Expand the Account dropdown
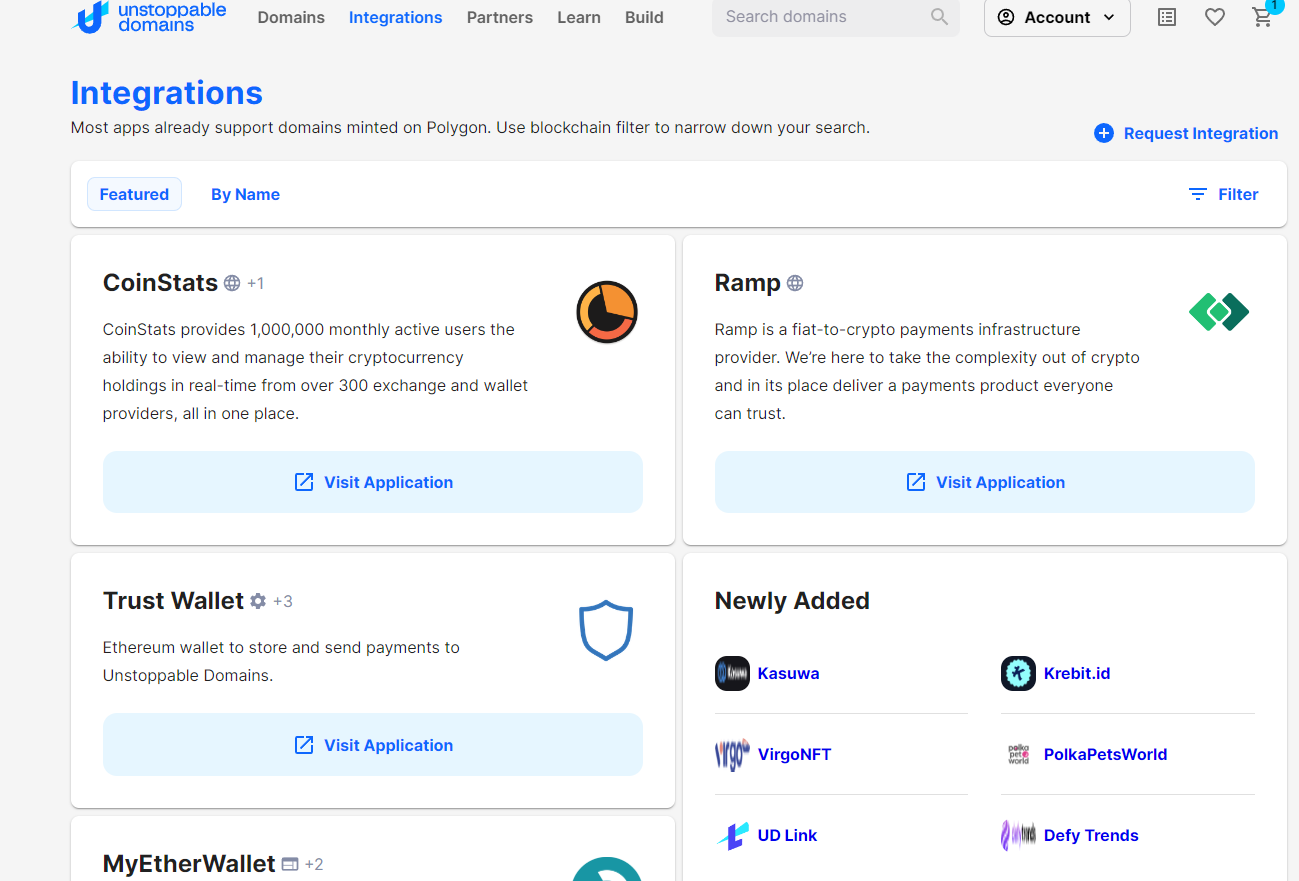The height and width of the screenshot is (881, 1299). click(1057, 18)
